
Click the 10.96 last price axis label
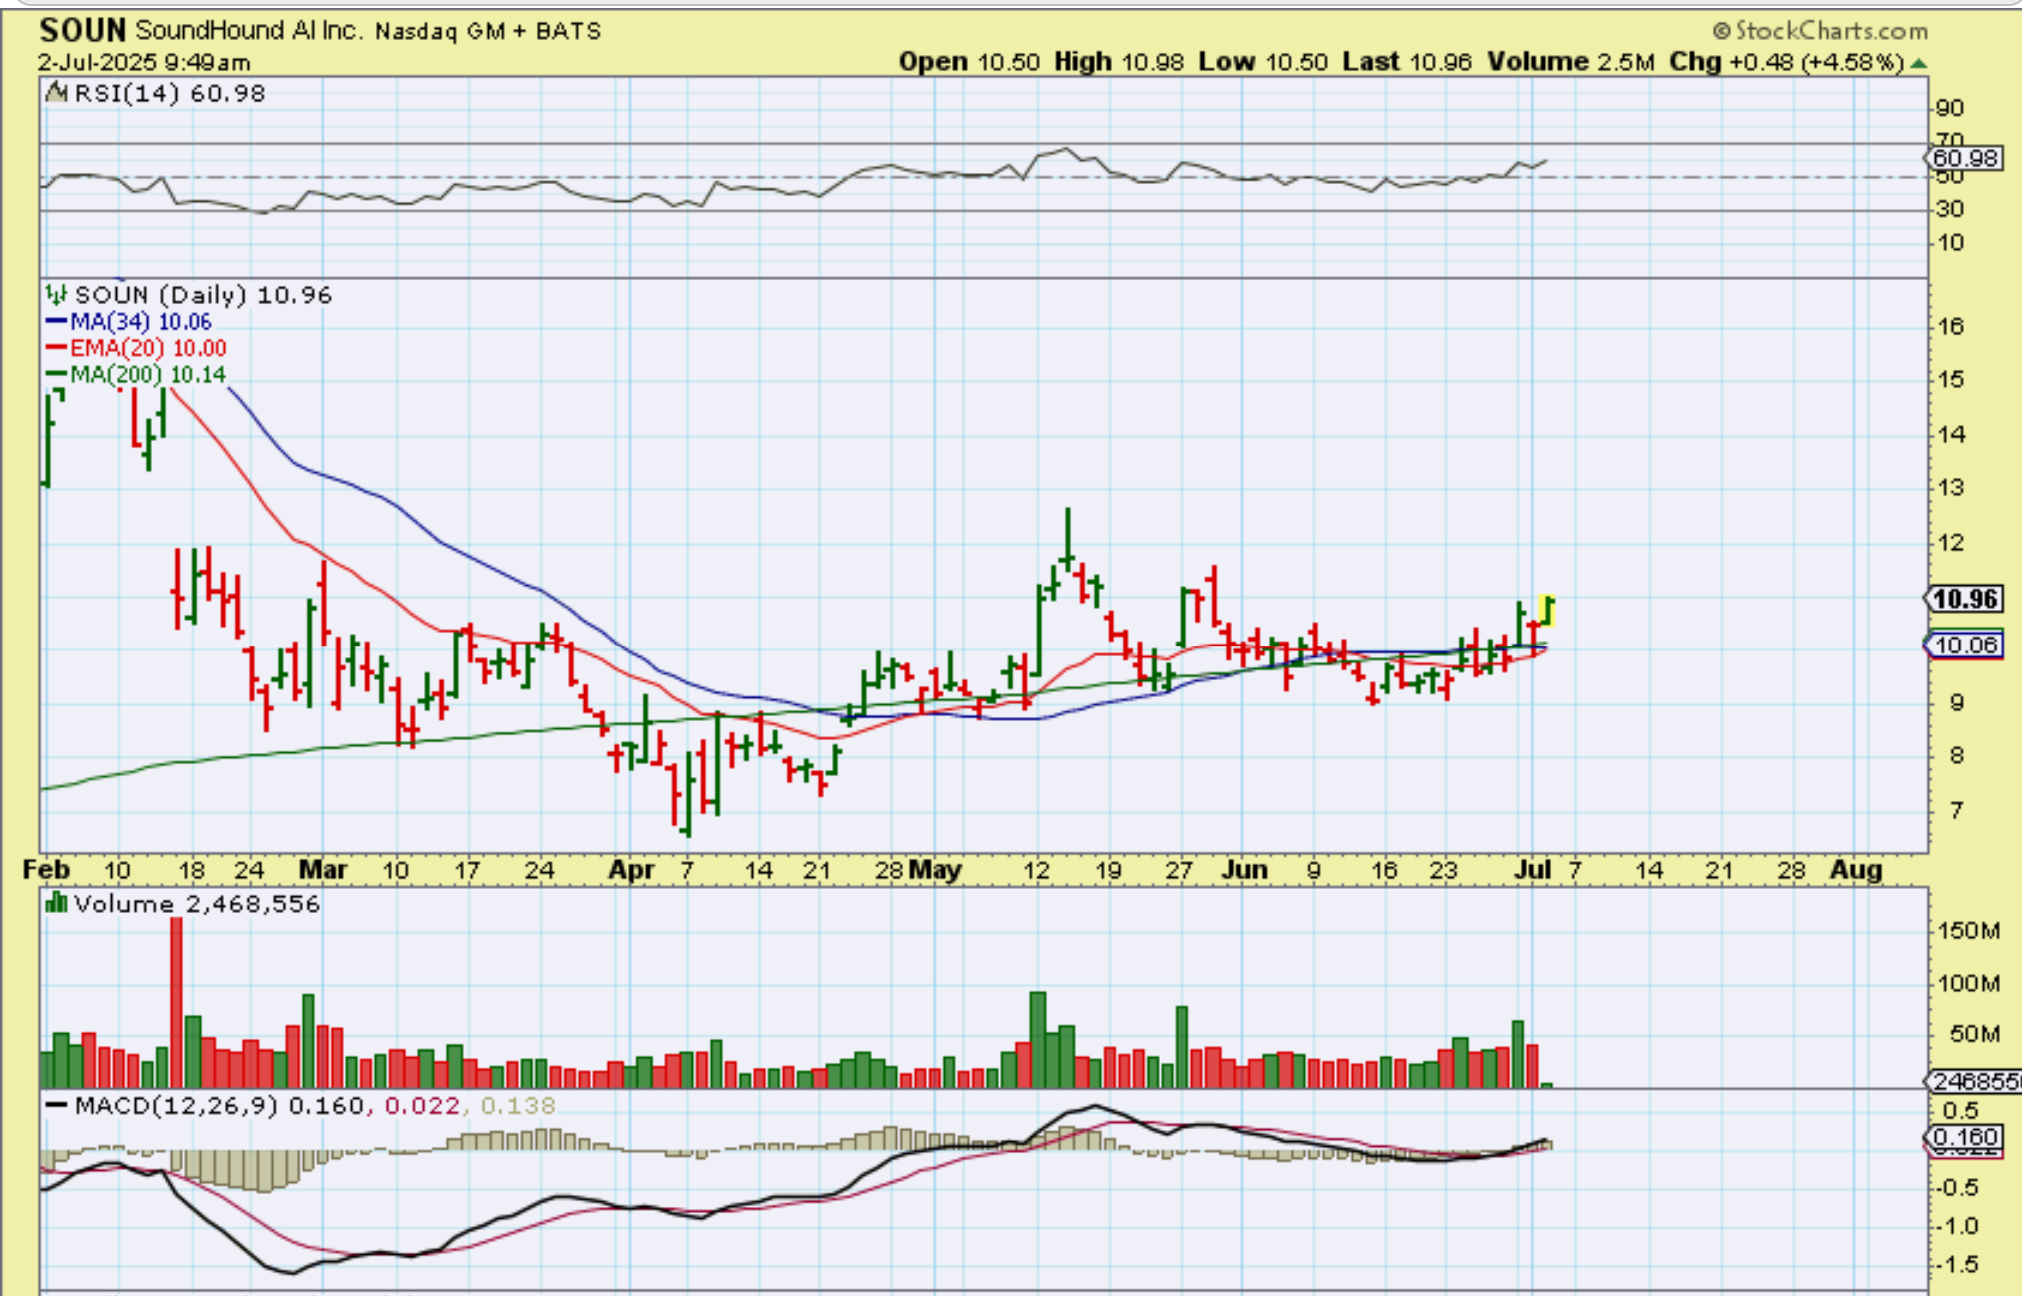click(1965, 599)
